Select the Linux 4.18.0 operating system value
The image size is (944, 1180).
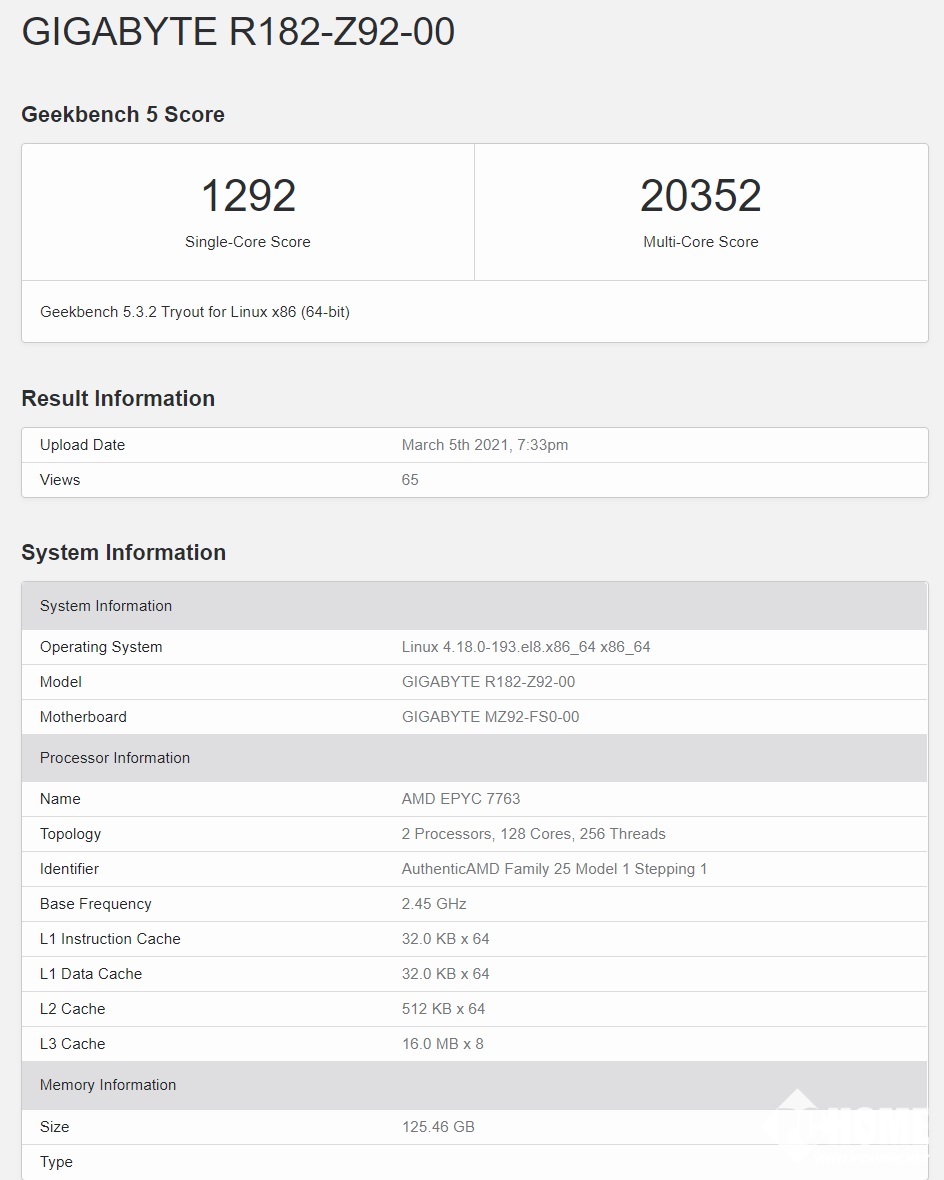(526, 647)
